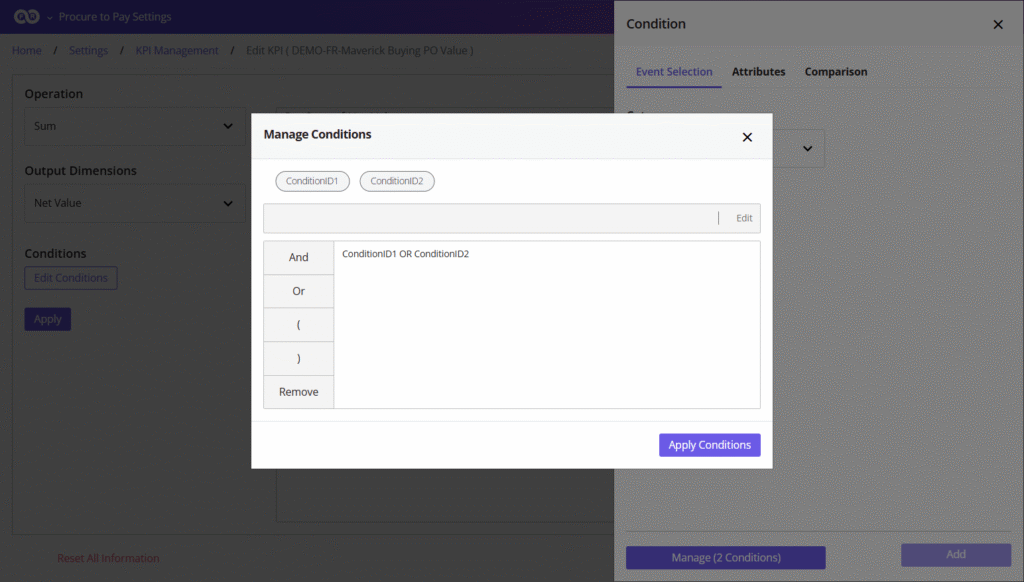Close the Condition side panel

(x=997, y=25)
